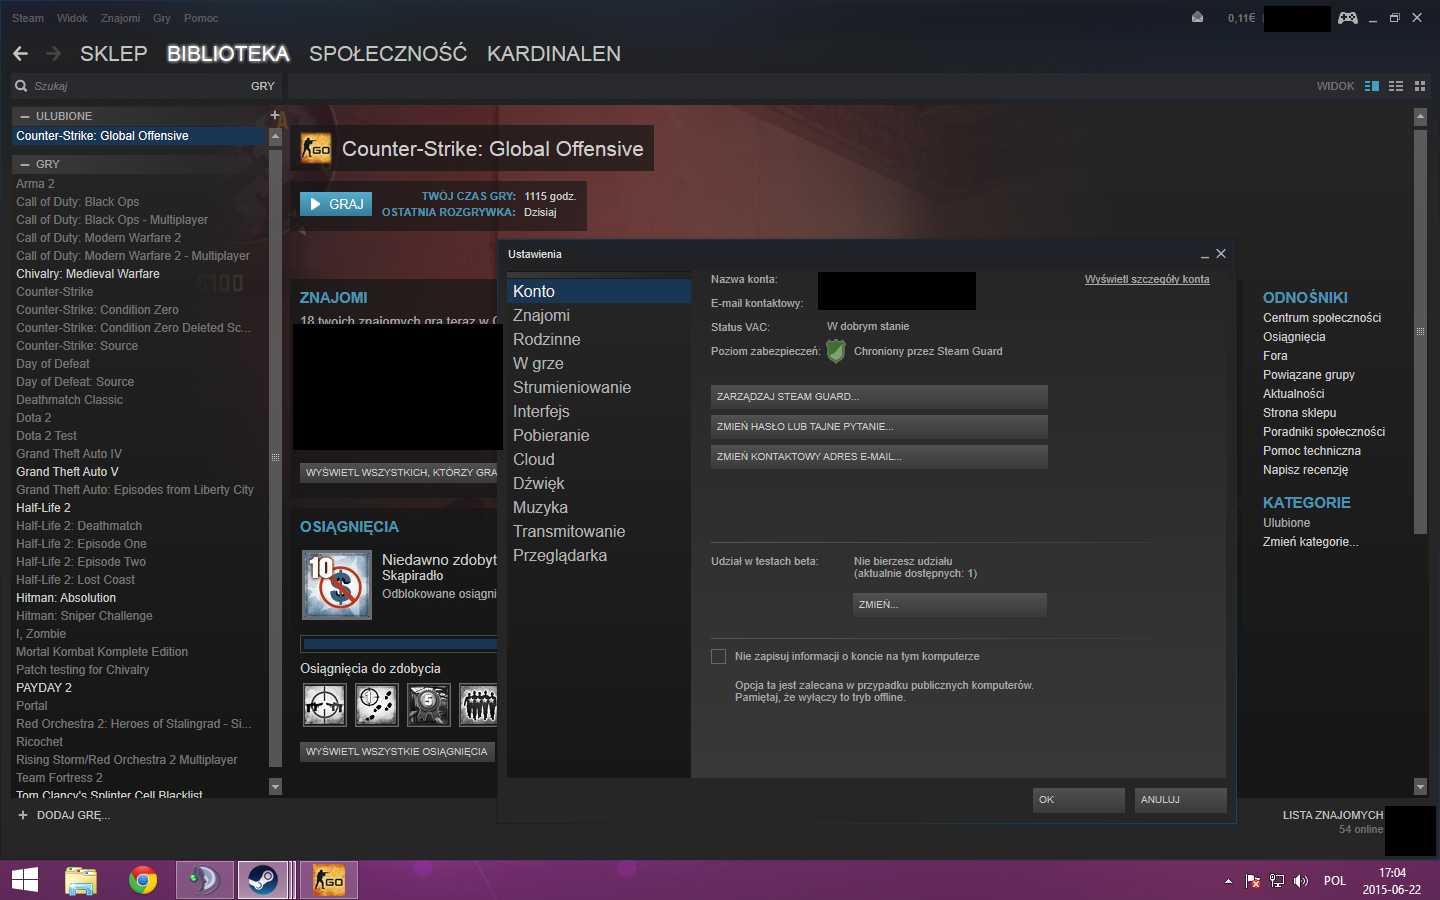Click the main panel scrollbar up arrow
This screenshot has width=1440, height=900.
(1420, 117)
